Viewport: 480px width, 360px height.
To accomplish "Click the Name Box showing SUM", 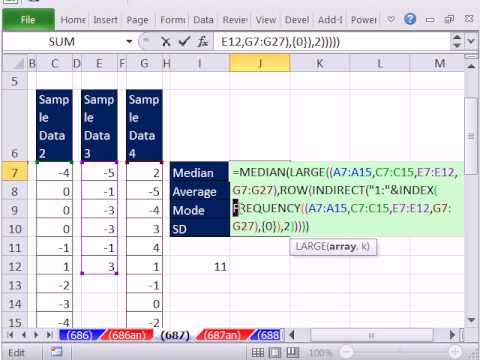I will 63,42.
